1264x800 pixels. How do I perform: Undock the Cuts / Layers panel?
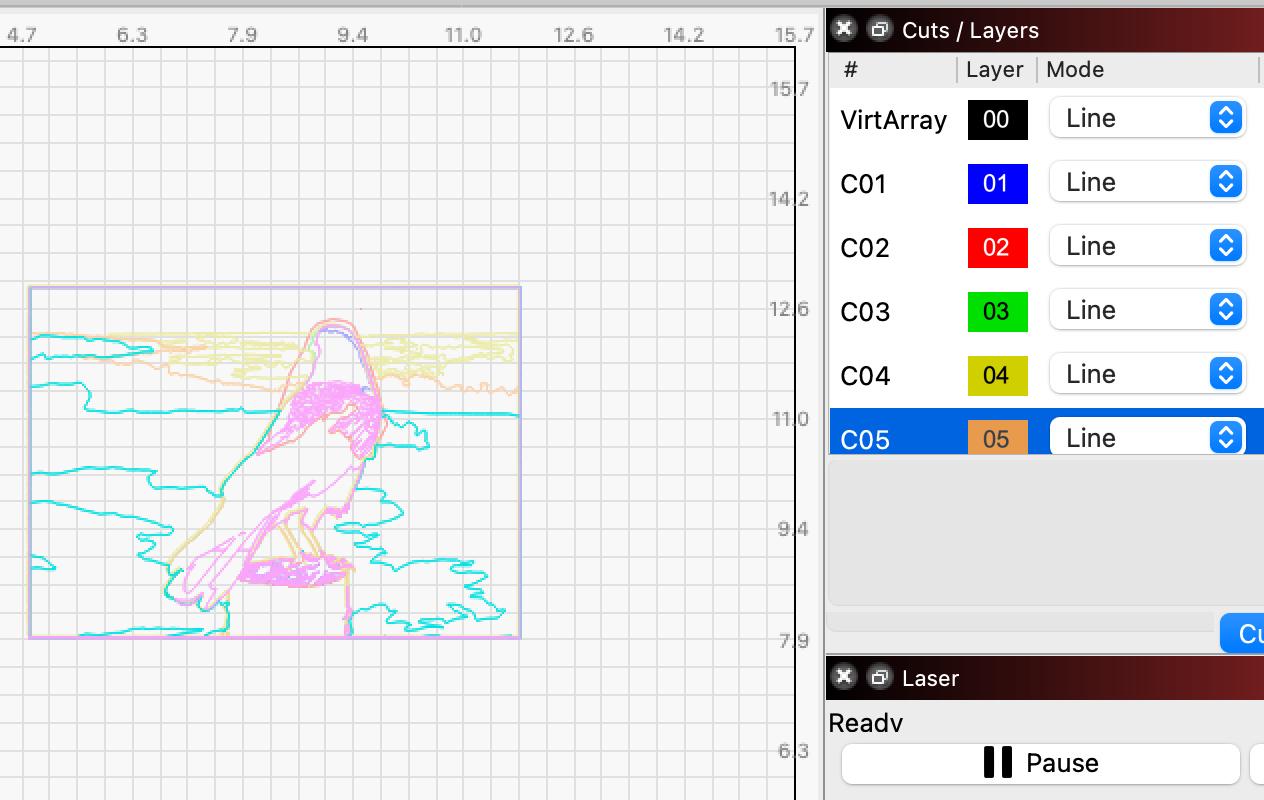879,29
